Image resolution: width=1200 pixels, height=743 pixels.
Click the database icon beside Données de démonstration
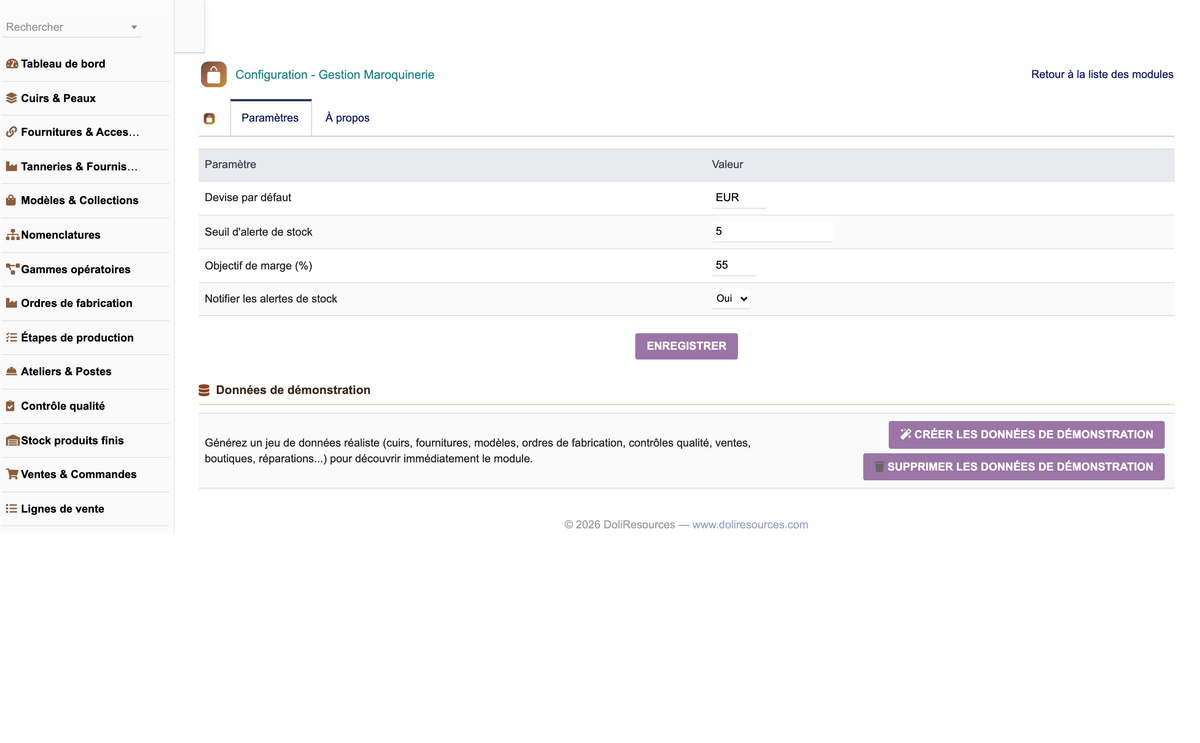[x=204, y=390]
